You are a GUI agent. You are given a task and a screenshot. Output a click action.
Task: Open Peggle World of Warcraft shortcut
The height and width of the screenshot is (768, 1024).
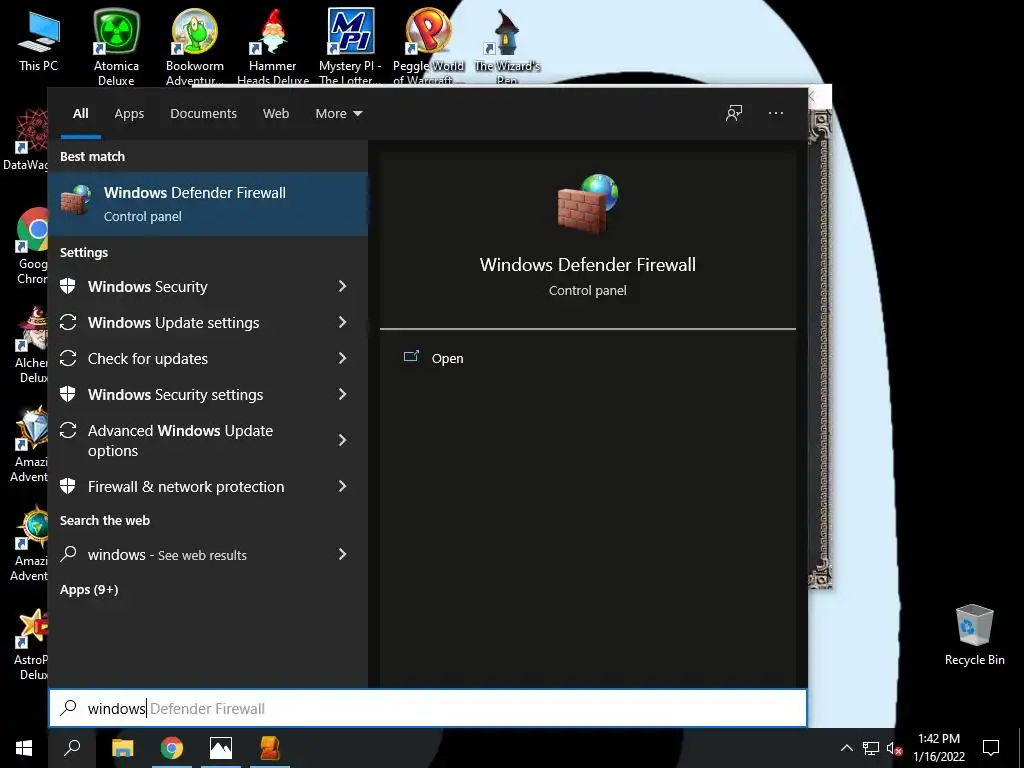pos(428,46)
